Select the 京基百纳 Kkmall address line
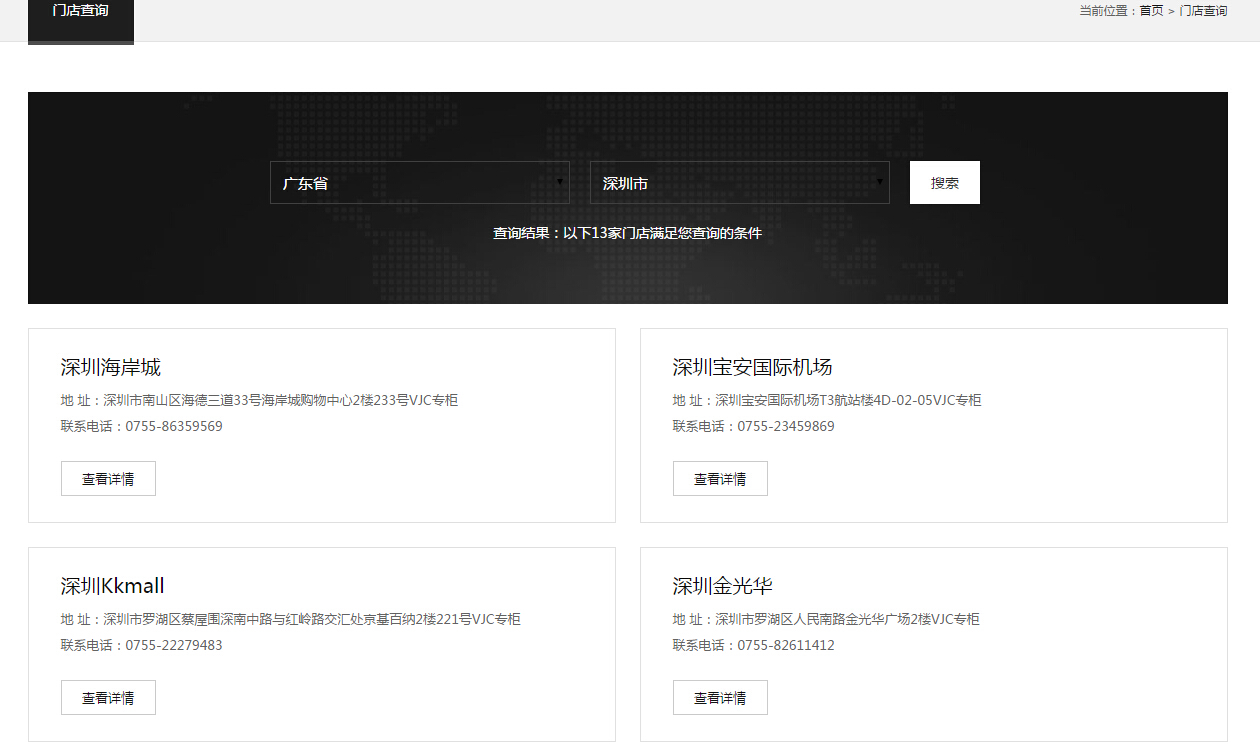This screenshot has height=748, width=1260. coord(290,619)
